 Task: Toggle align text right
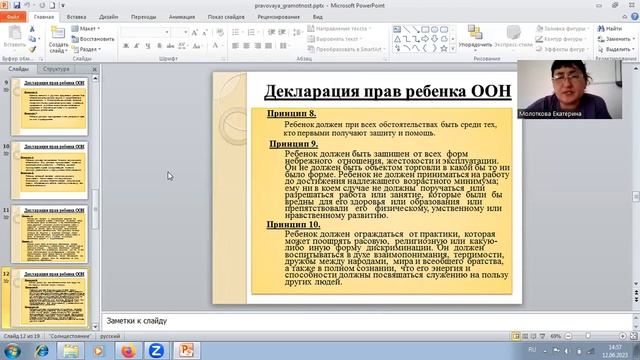258,46
